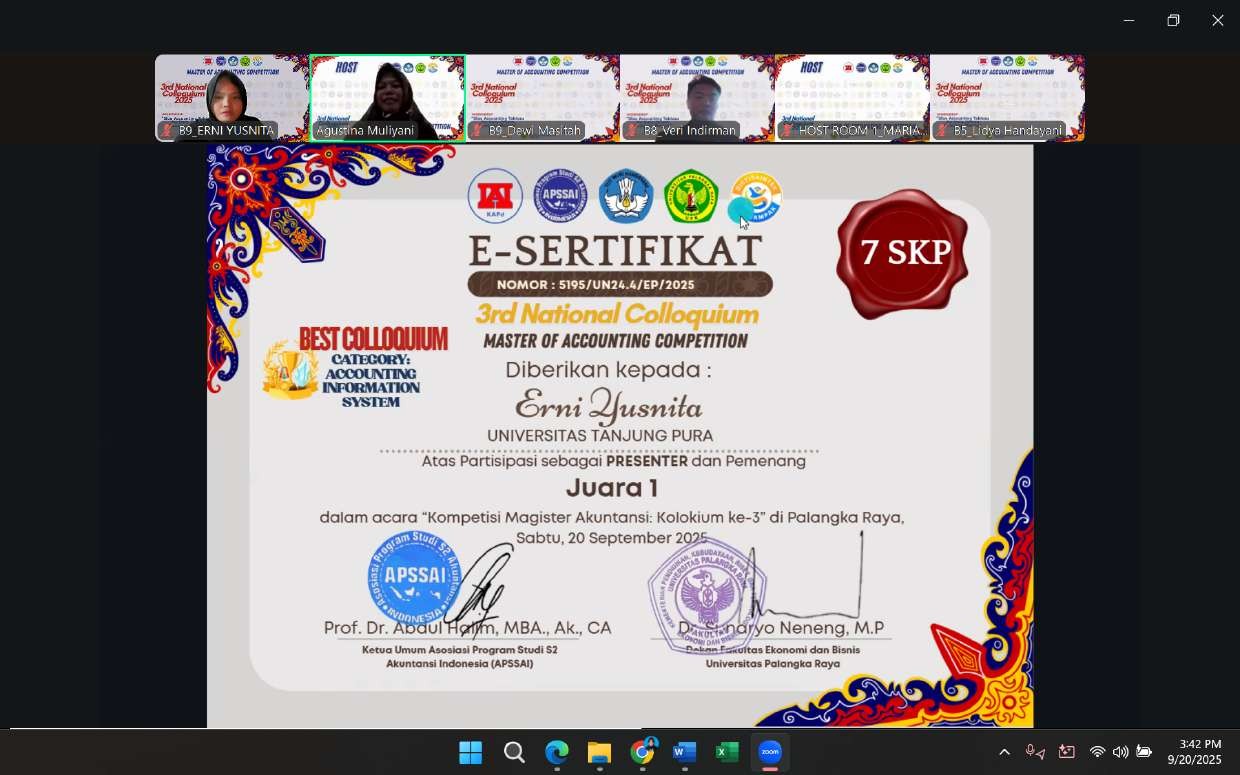Click the Zoom app taskbar icon
Screen dimensions: 1240x775
[x=770, y=752]
